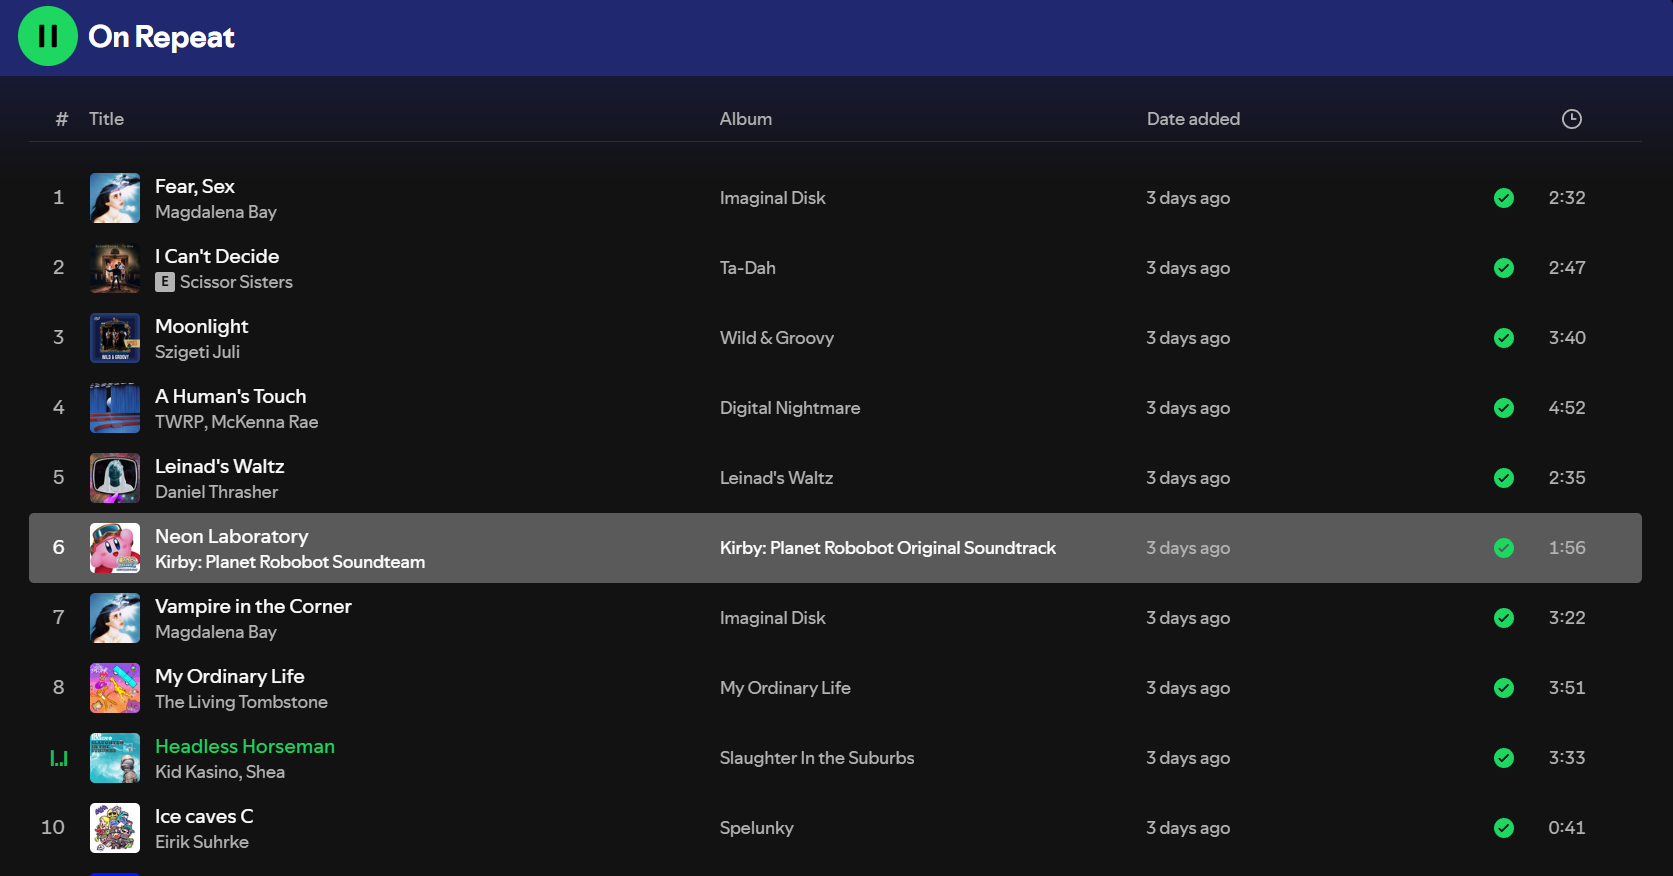
Task: Open the Ta-Dah album link
Action: click(748, 268)
